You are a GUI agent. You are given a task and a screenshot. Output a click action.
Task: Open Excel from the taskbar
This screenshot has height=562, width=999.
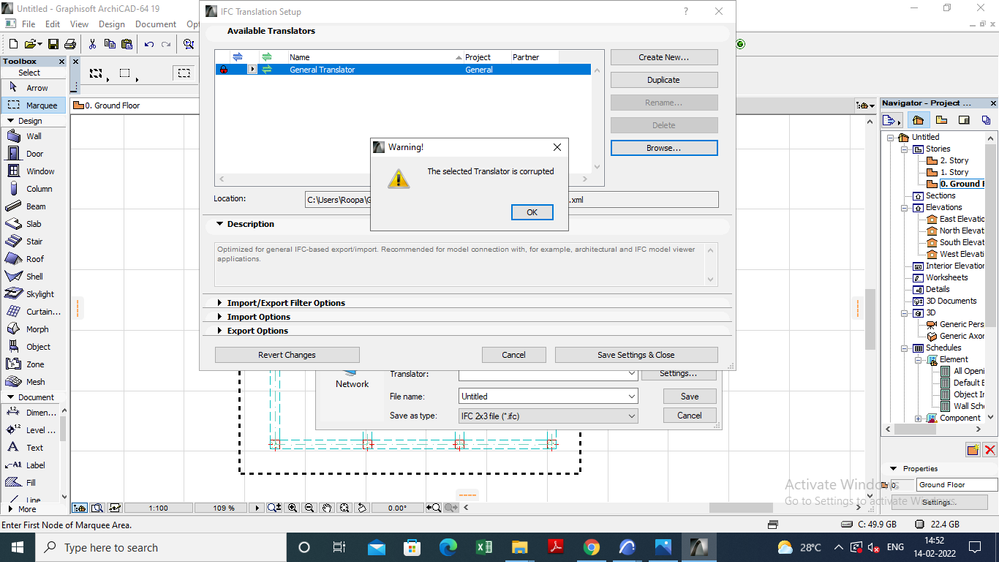pos(484,547)
